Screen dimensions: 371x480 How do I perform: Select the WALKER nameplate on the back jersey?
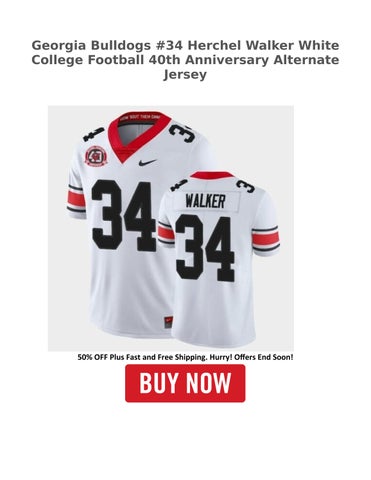(205, 201)
